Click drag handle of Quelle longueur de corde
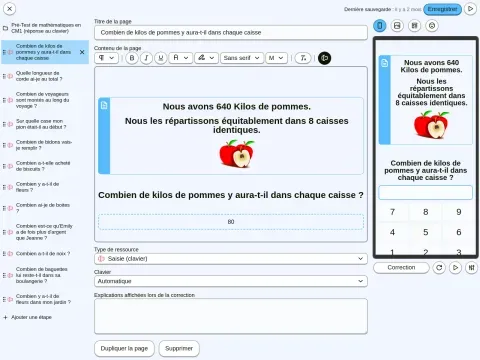The height and width of the screenshot is (360, 480). coord(4,76)
